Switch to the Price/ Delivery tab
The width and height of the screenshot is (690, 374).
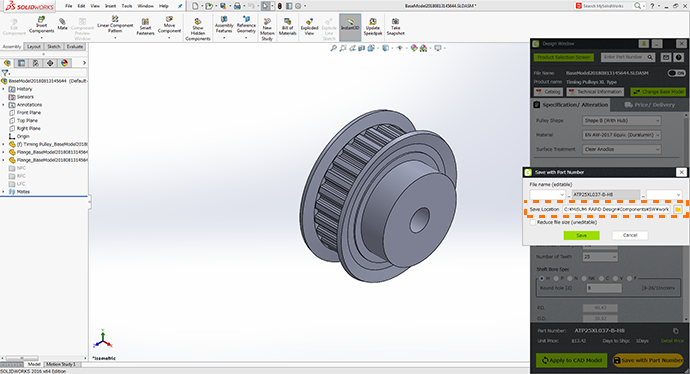[650, 105]
